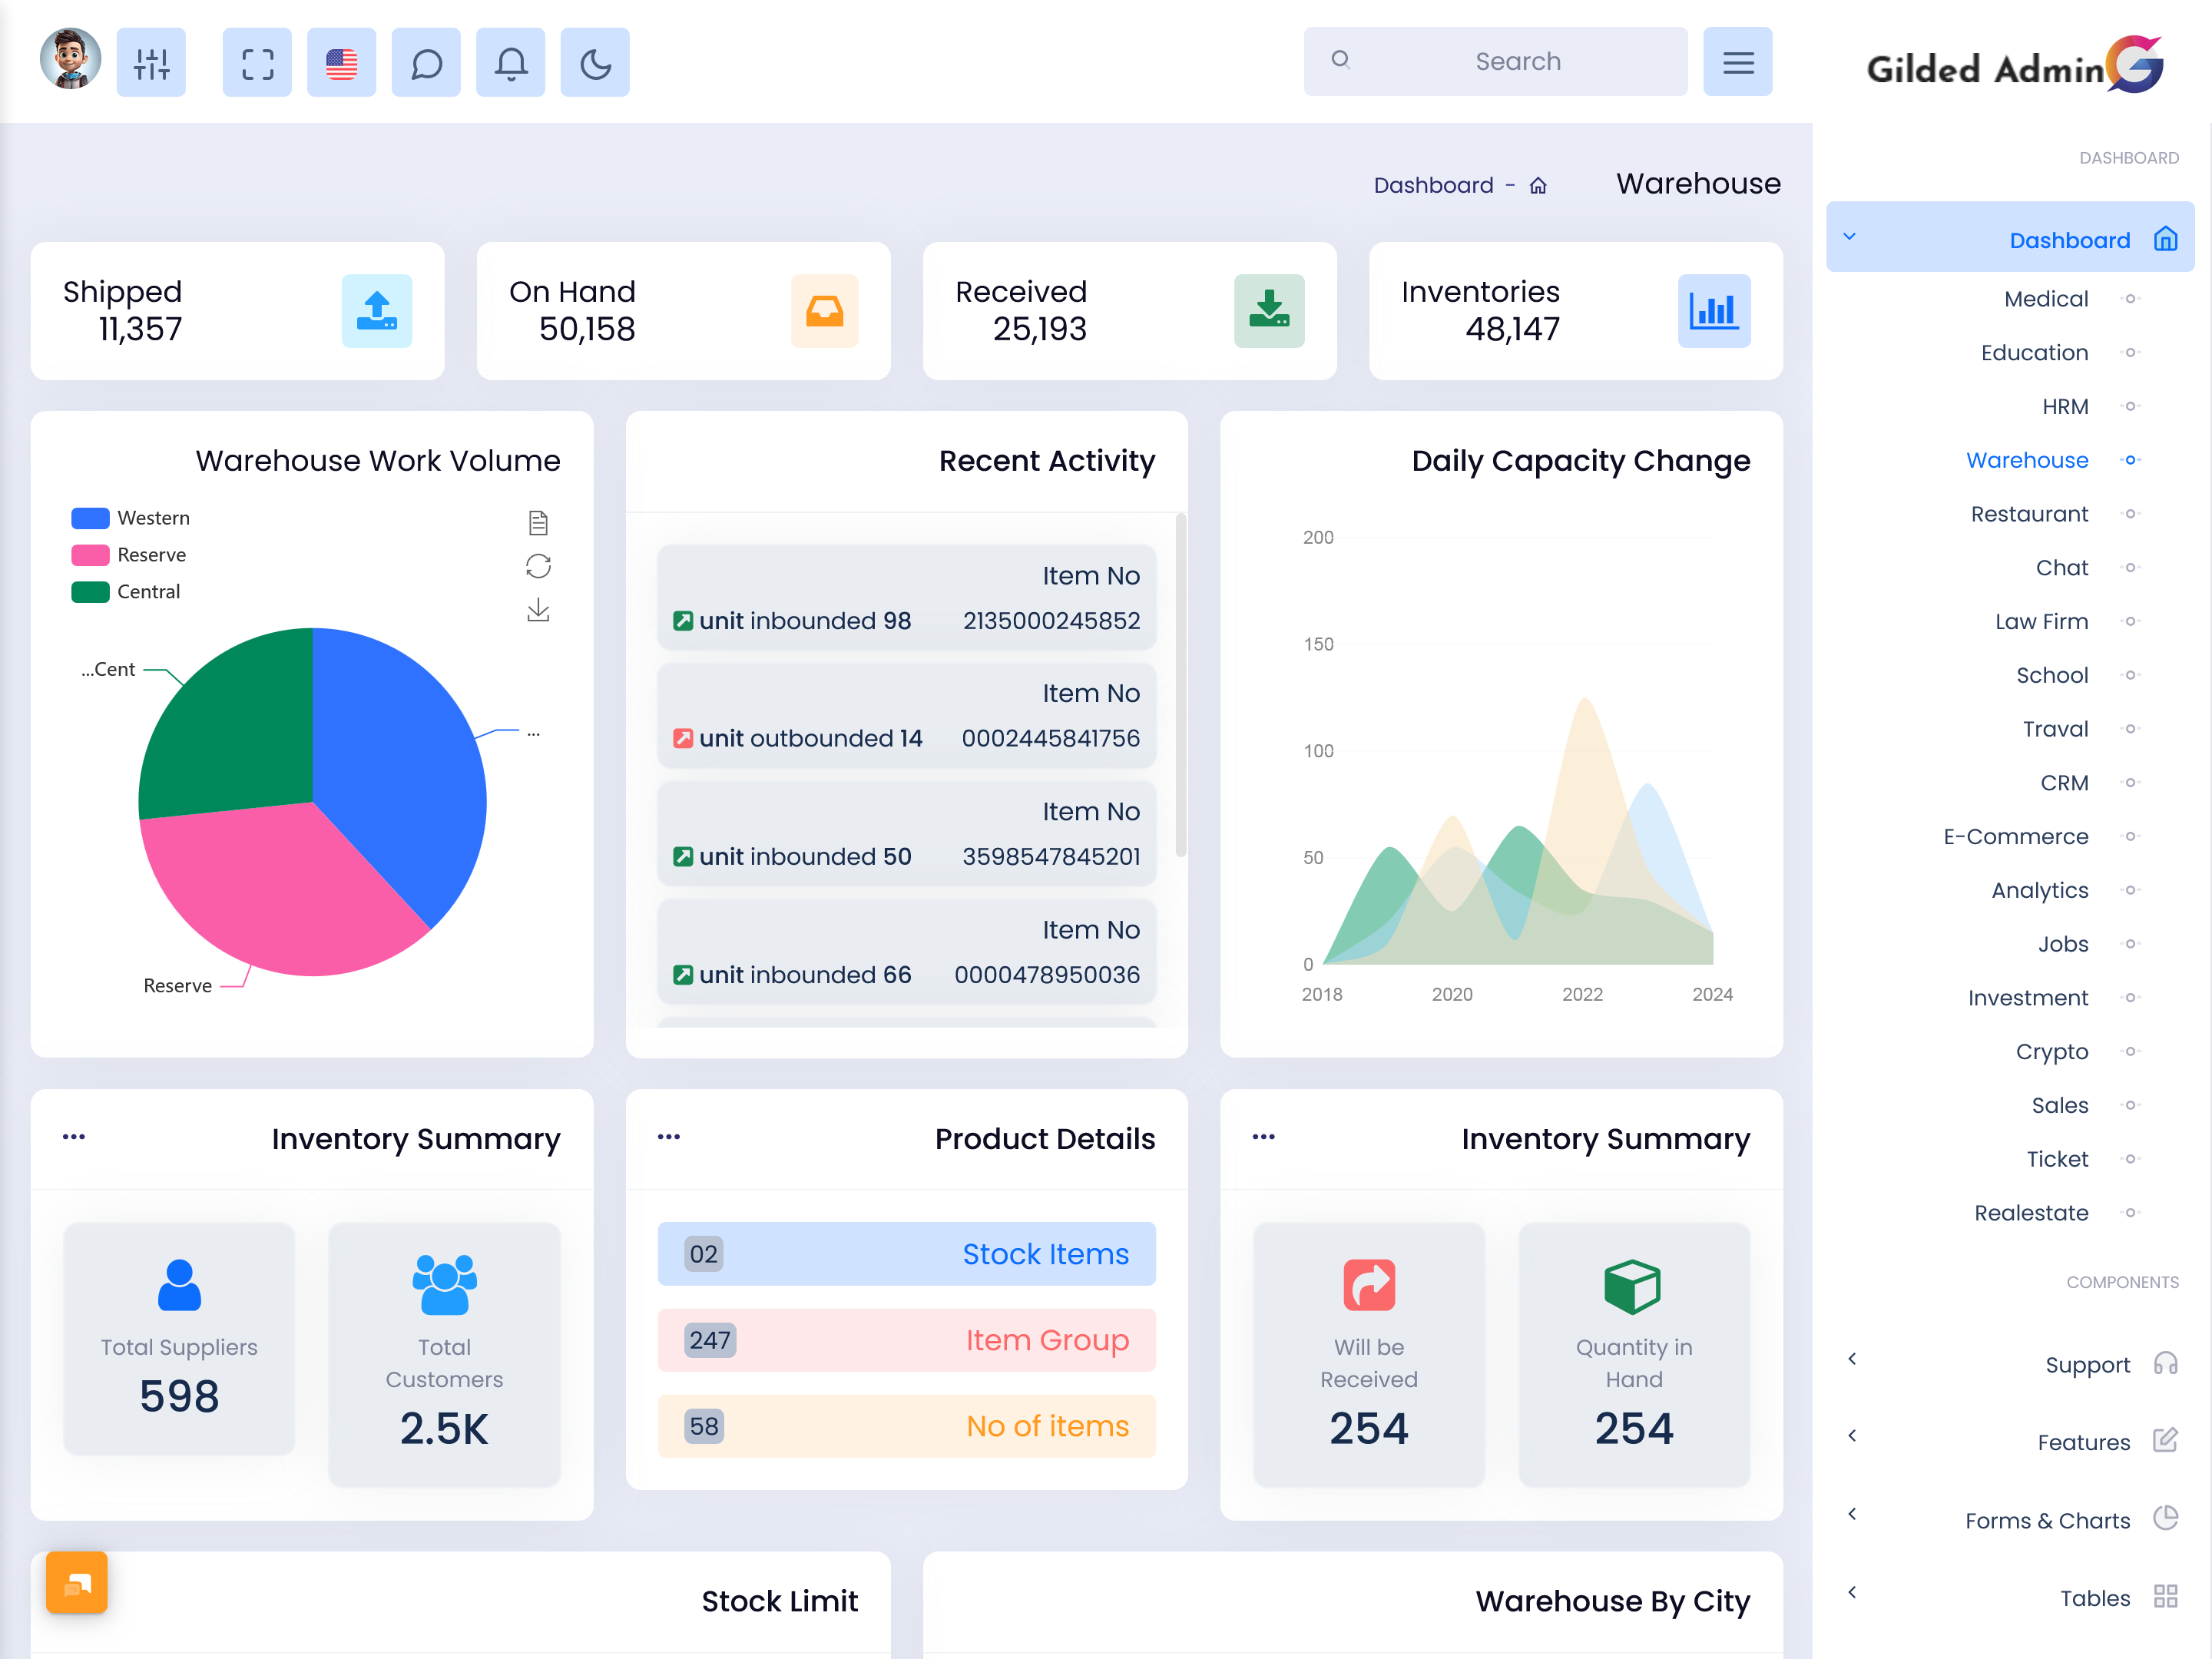Viewport: 2212px width, 1659px height.
Task: Save pie chart as image download icon
Action: (x=538, y=610)
